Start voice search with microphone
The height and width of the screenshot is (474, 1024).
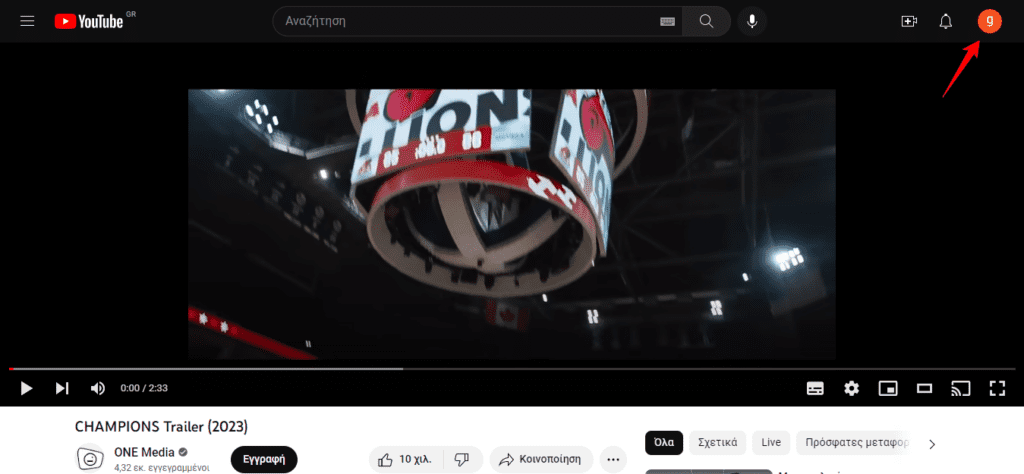tap(752, 21)
